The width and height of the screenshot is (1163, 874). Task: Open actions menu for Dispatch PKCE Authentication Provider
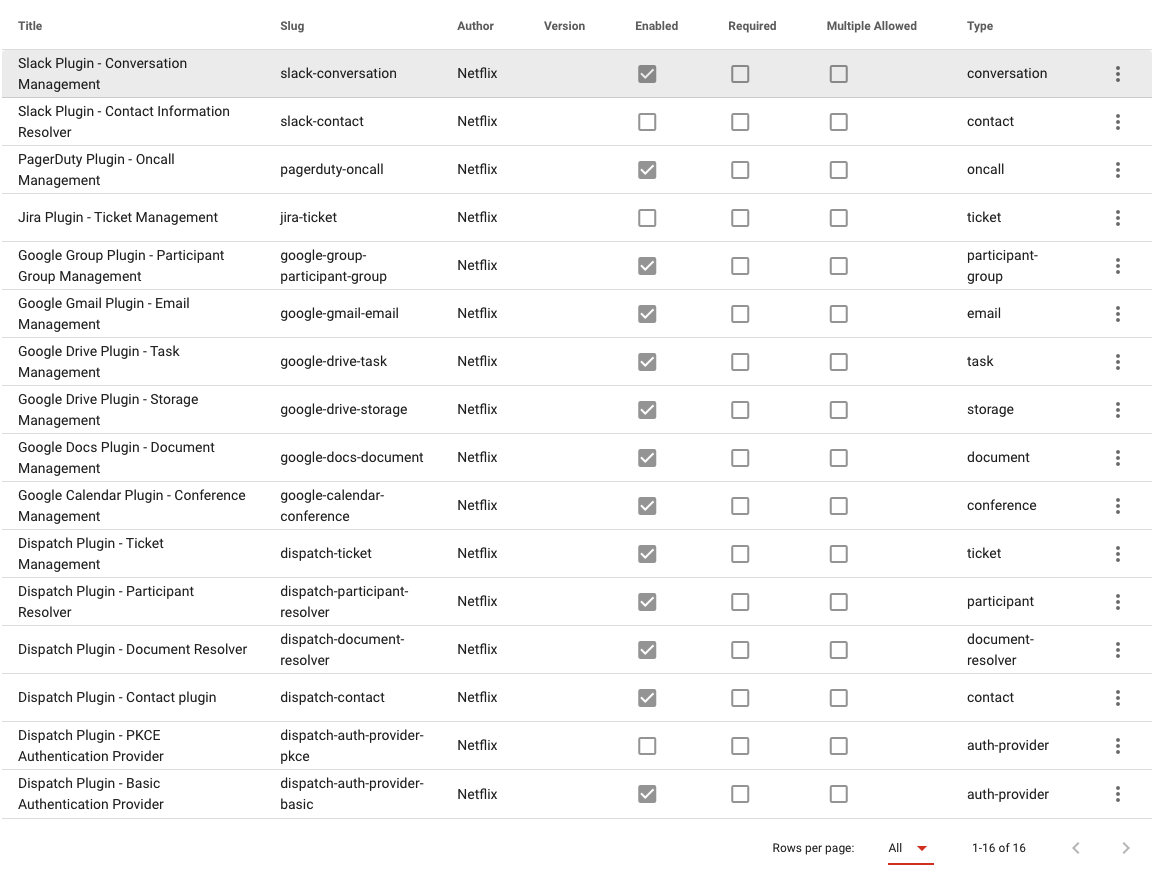(x=1117, y=745)
